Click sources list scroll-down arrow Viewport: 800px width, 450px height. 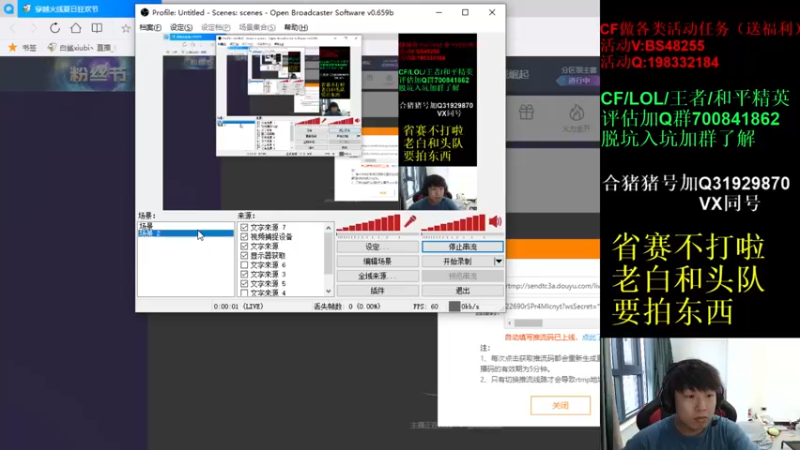[328, 291]
